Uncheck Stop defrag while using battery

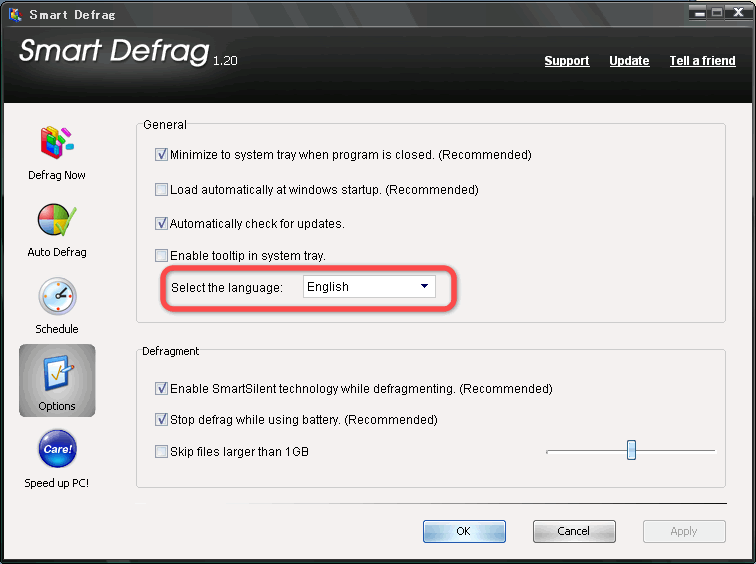(x=161, y=419)
